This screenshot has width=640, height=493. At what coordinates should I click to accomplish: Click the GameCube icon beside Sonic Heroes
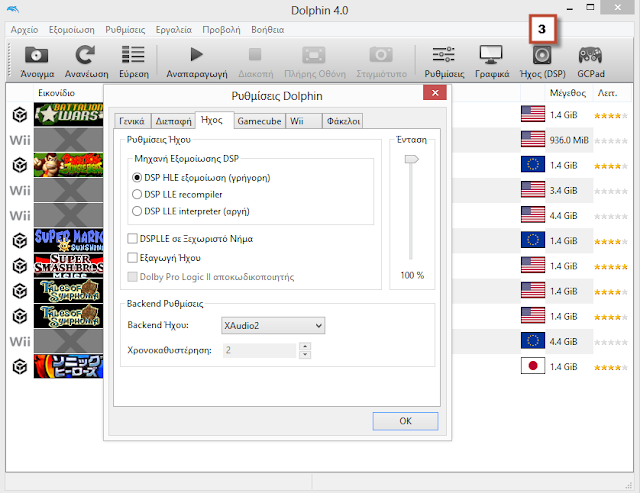20,366
